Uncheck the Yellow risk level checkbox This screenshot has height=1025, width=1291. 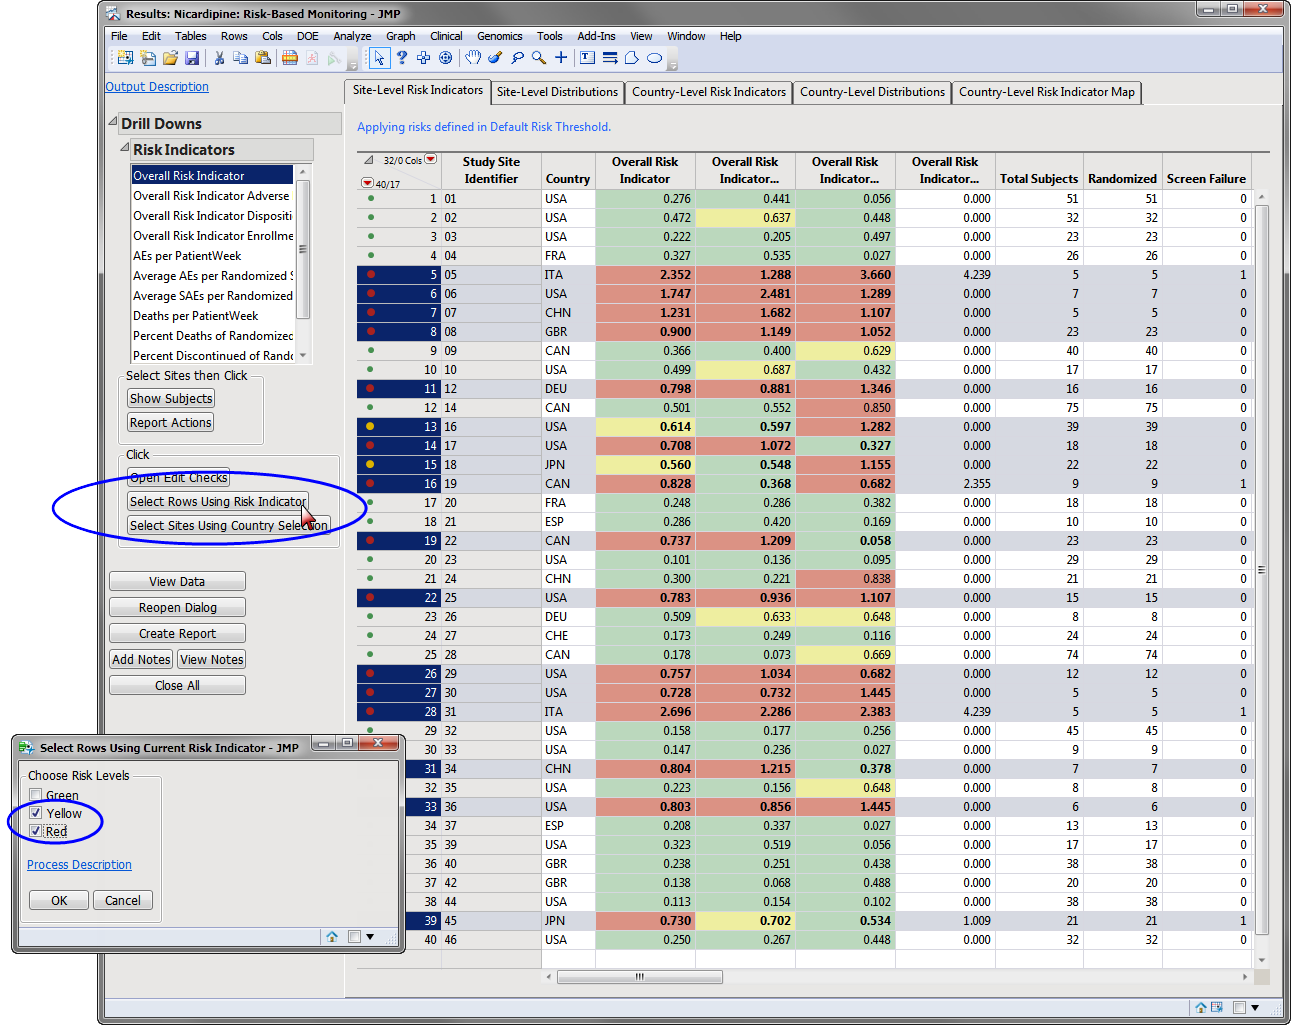pos(36,813)
